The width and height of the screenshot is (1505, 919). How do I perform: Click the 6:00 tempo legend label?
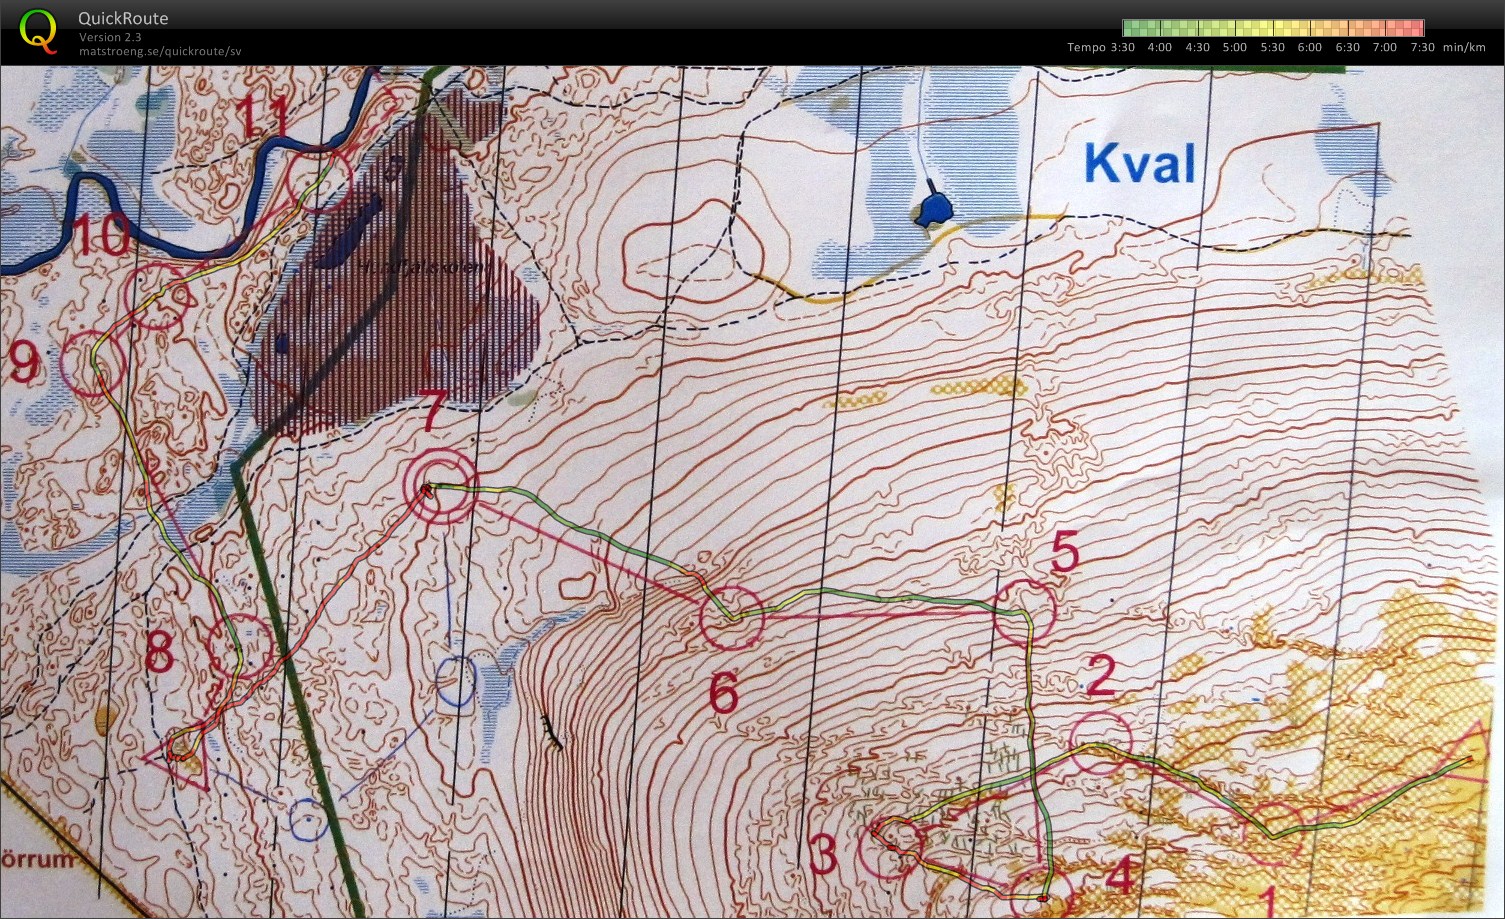coord(1310,47)
